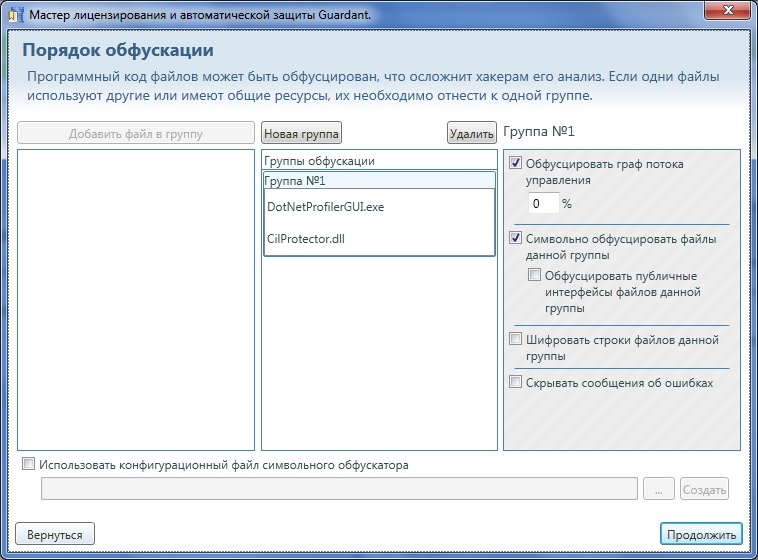Select DotNetProfilerGUI.exe in the group list
The height and width of the screenshot is (560, 758).
[326, 207]
